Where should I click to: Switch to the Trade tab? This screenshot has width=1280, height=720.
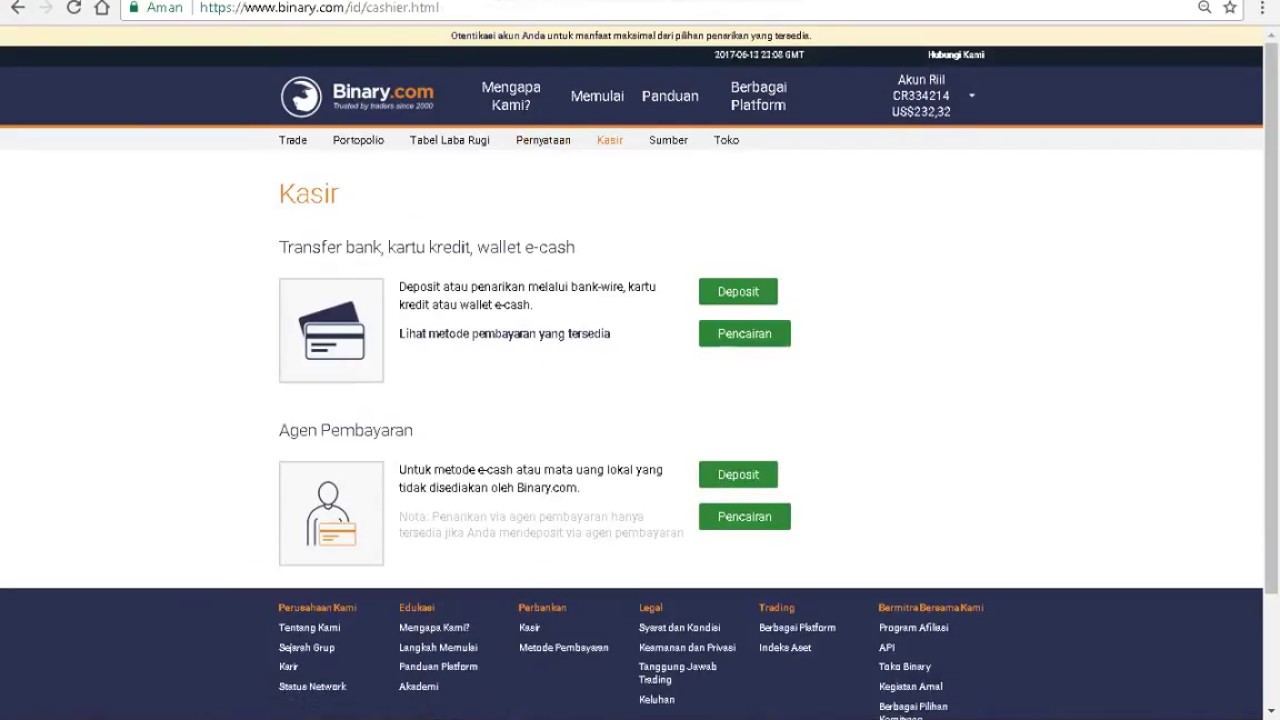[x=293, y=140]
